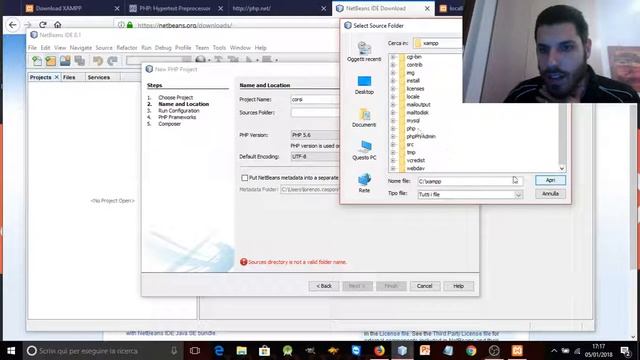Click the Sources Folder field
The height and width of the screenshot is (360, 640).
click(x=315, y=113)
